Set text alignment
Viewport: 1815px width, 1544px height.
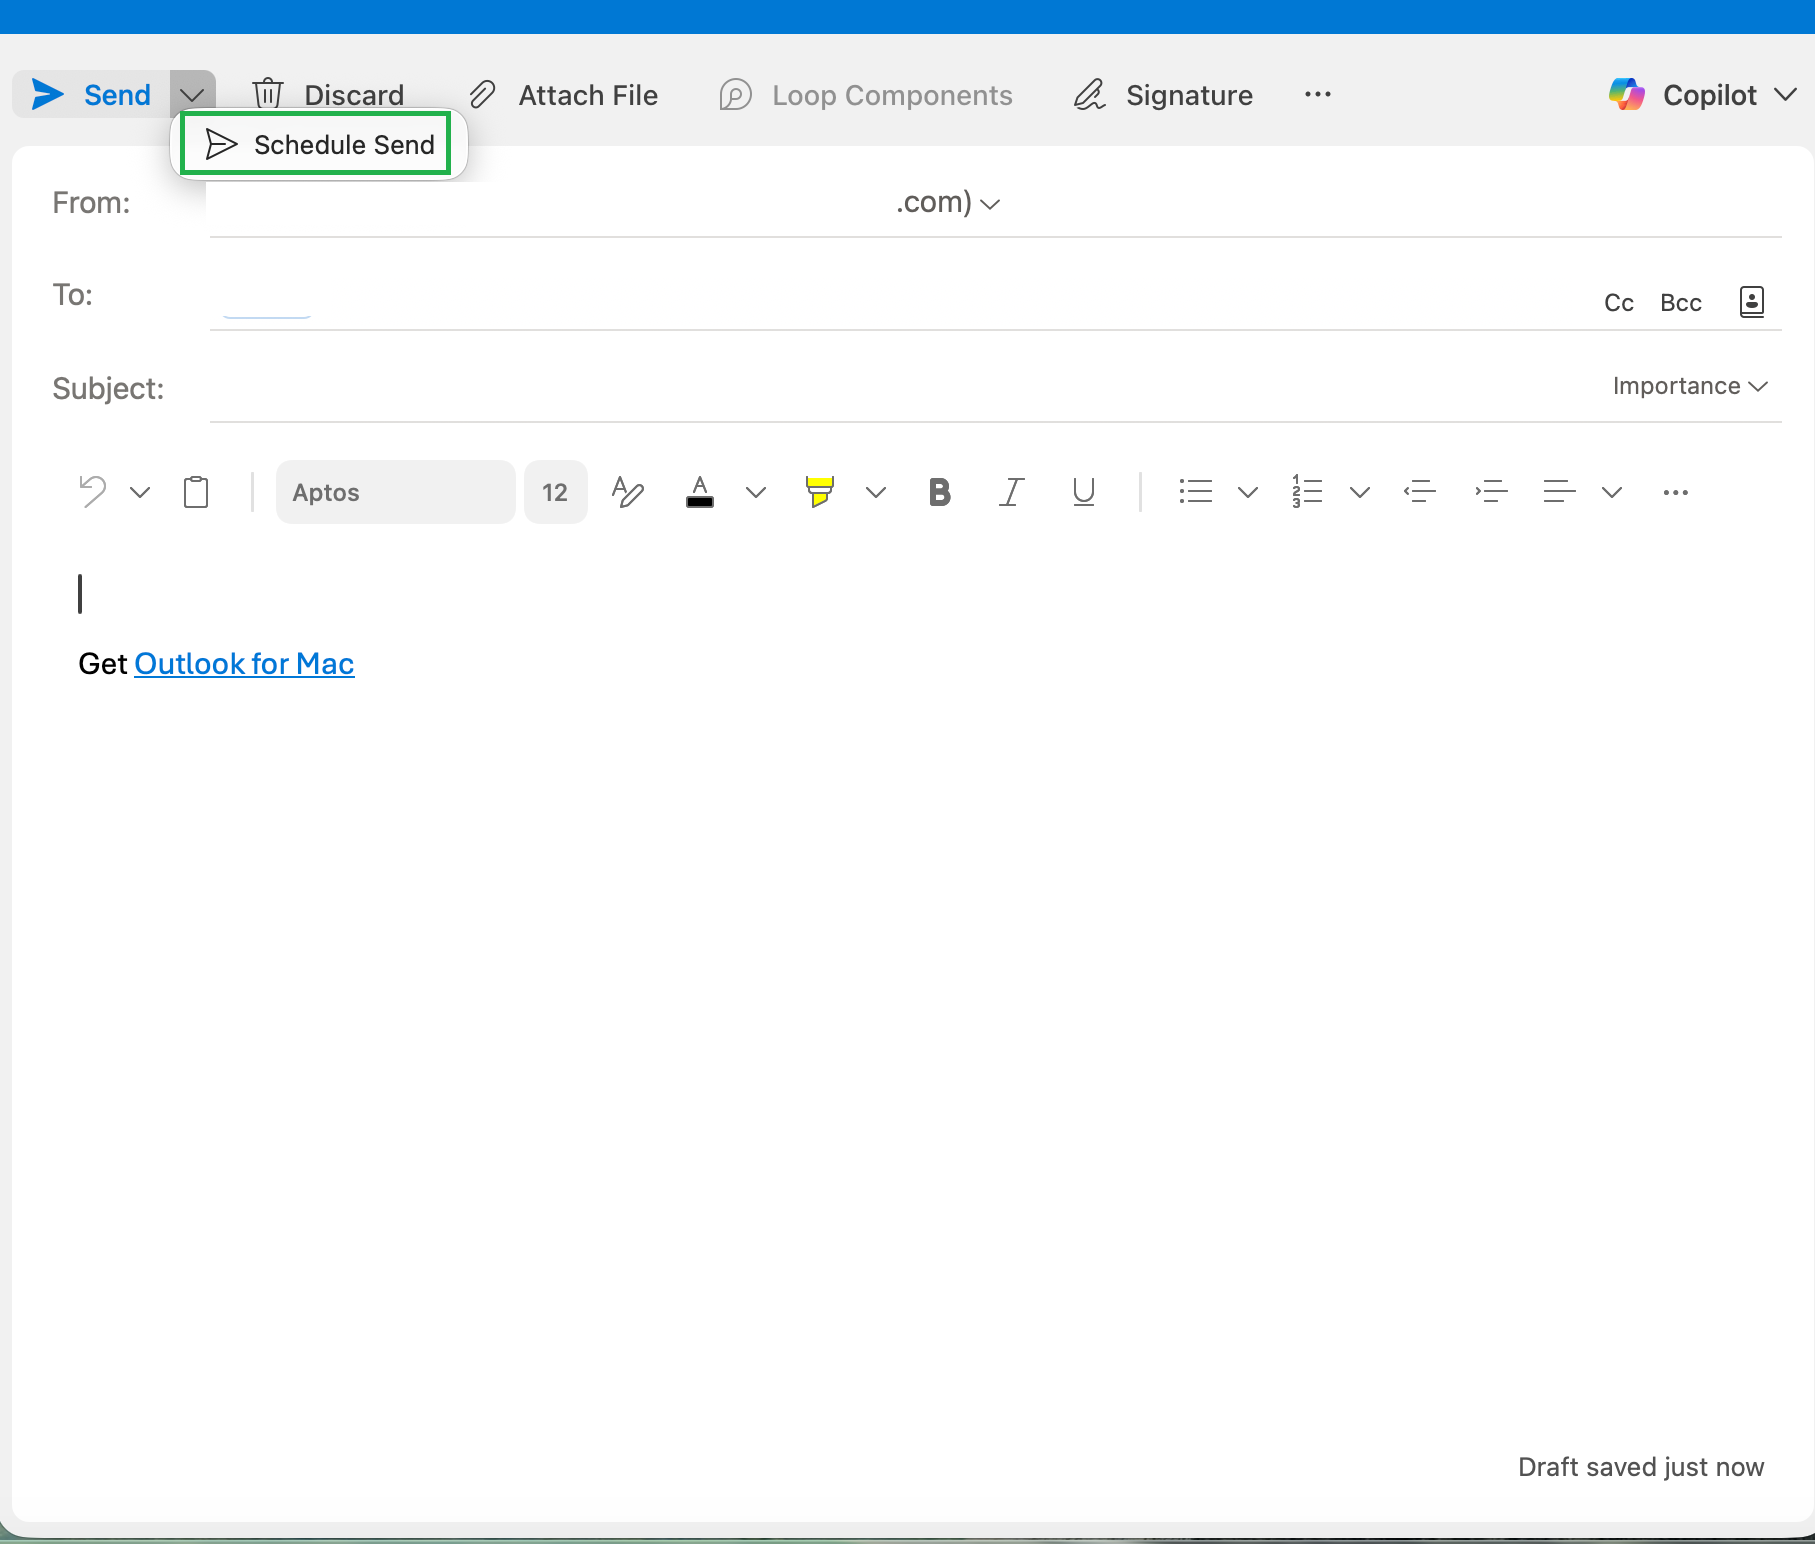coord(1559,492)
